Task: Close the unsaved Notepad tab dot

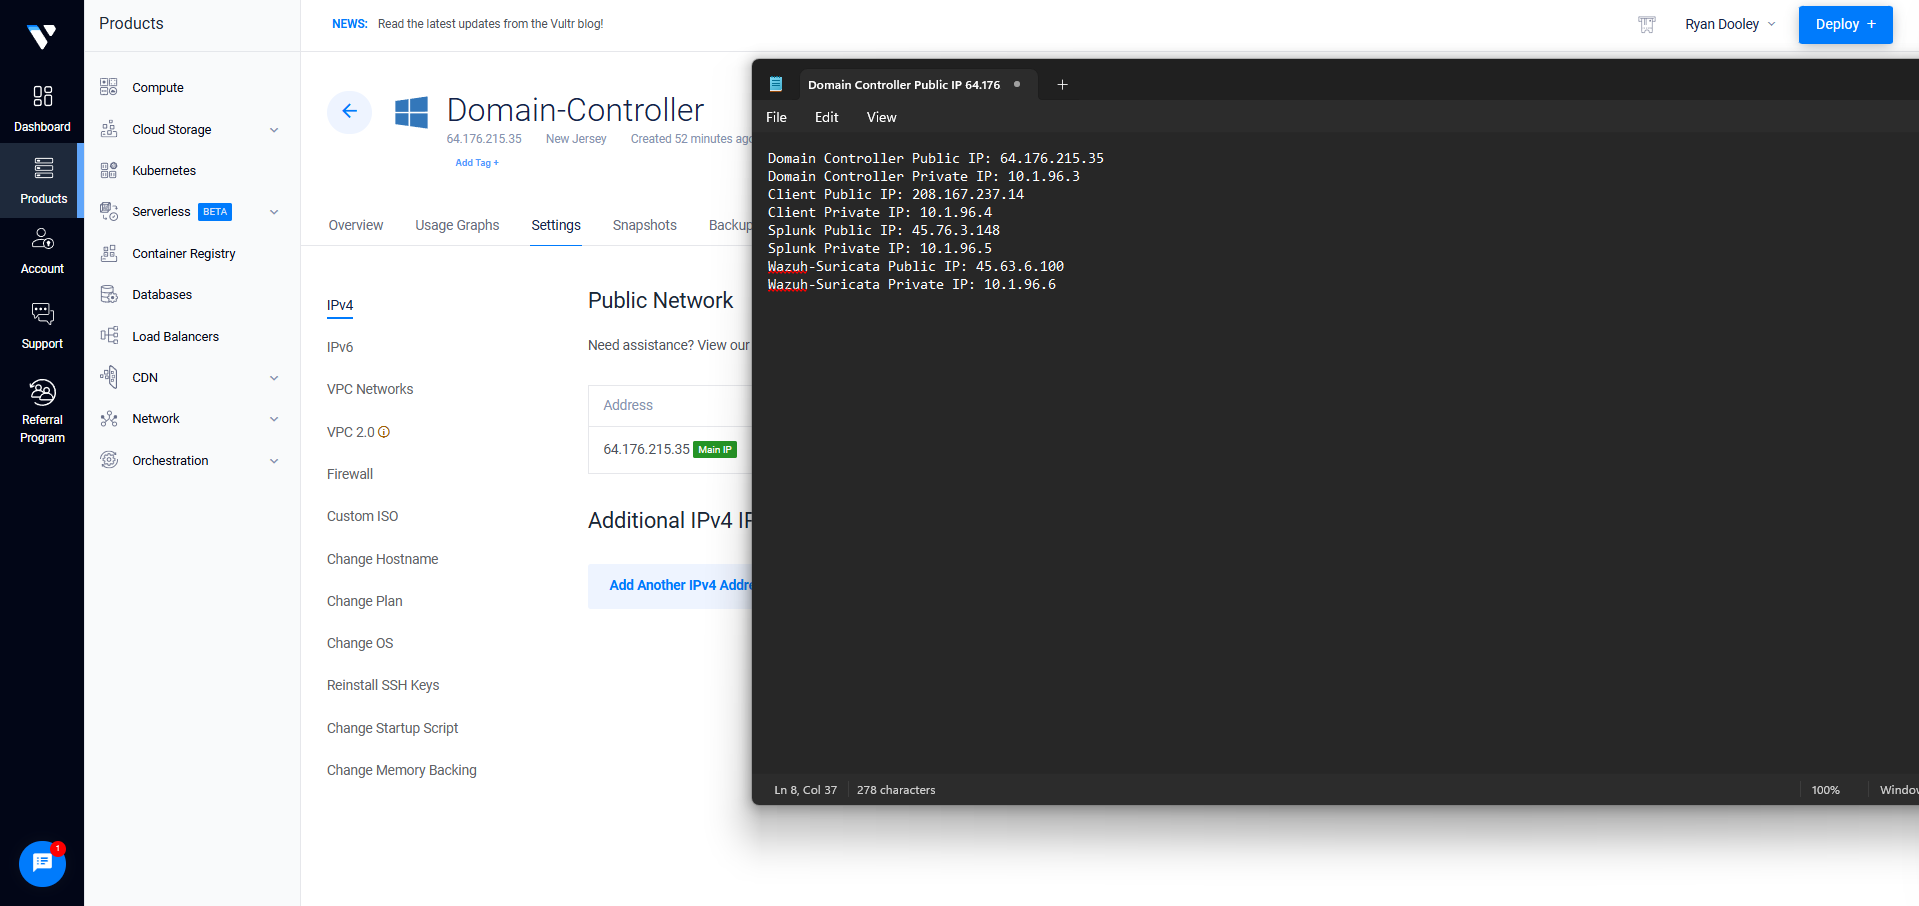Action: [1017, 84]
